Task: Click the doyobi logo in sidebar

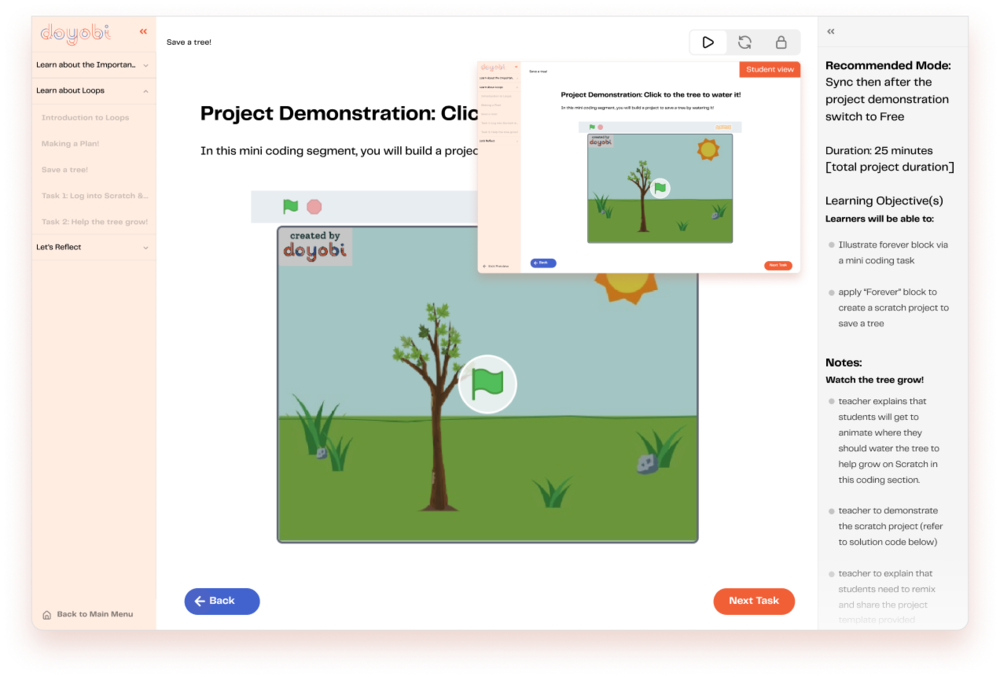Action: (x=74, y=33)
